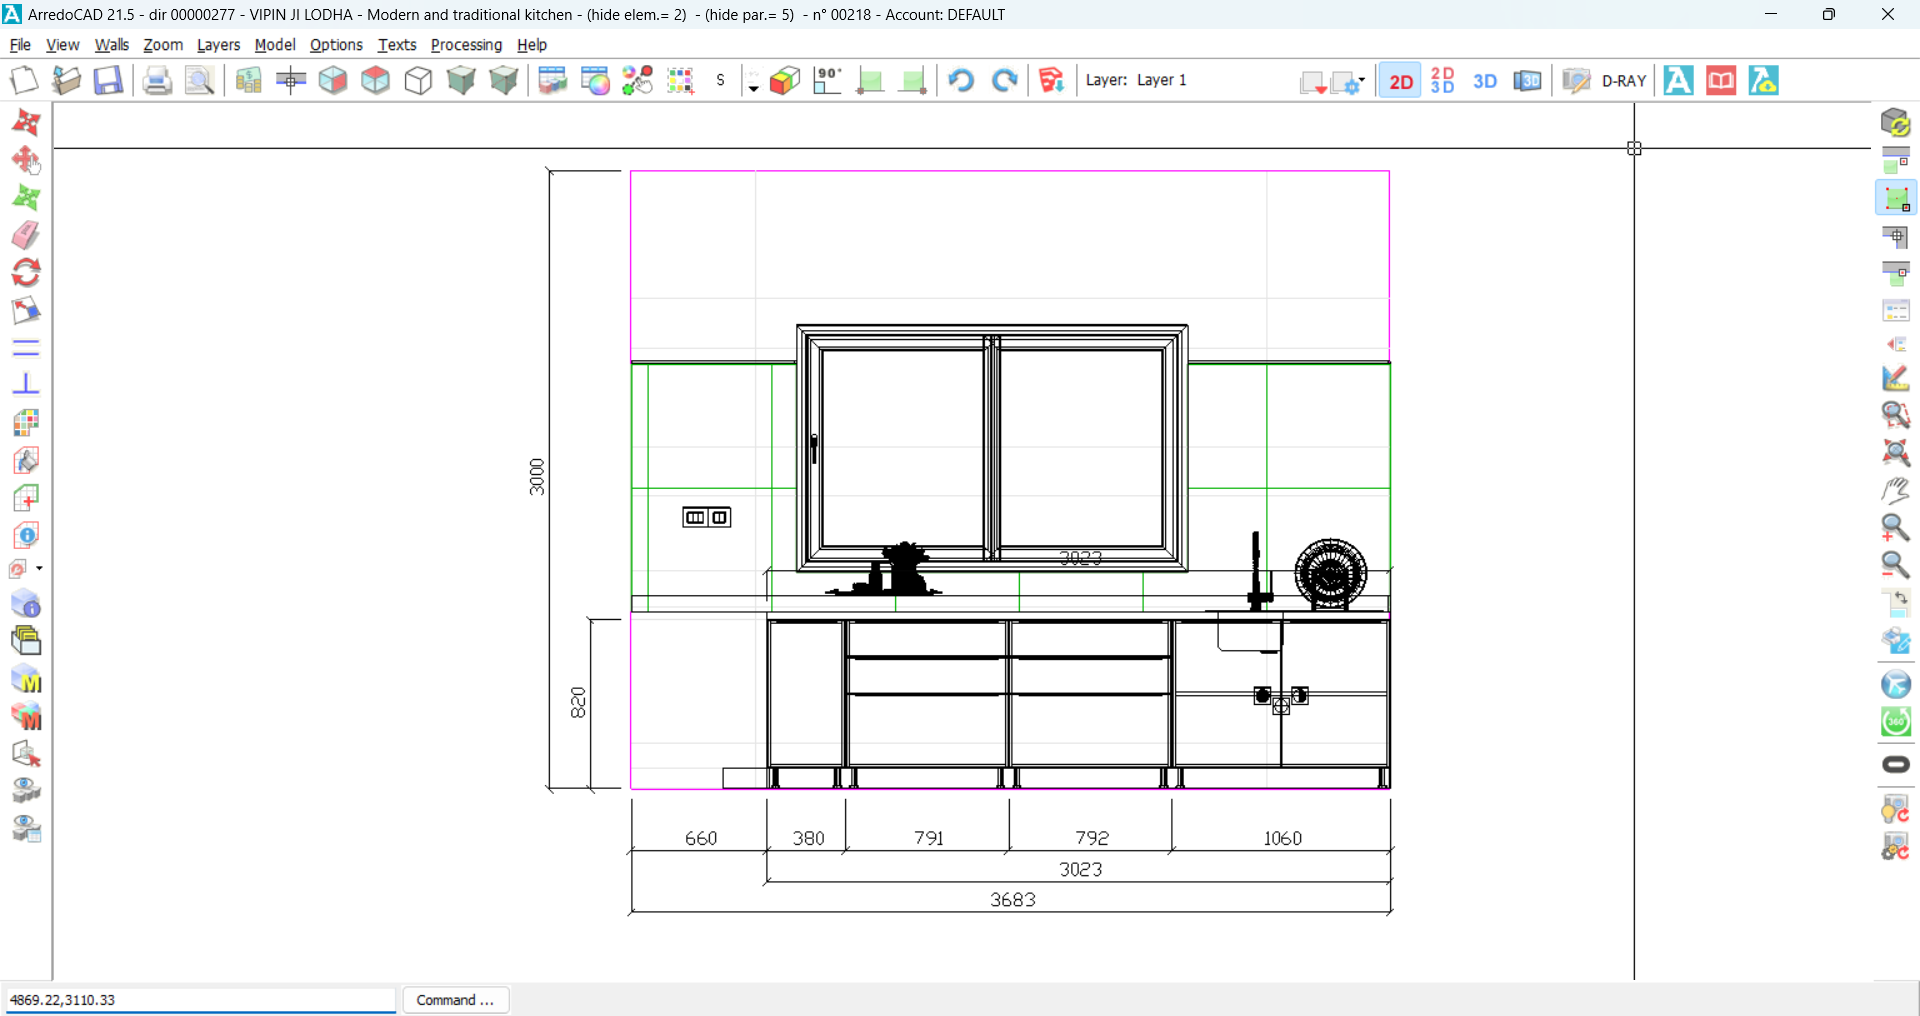Switch to 2D view mode

[x=1400, y=81]
